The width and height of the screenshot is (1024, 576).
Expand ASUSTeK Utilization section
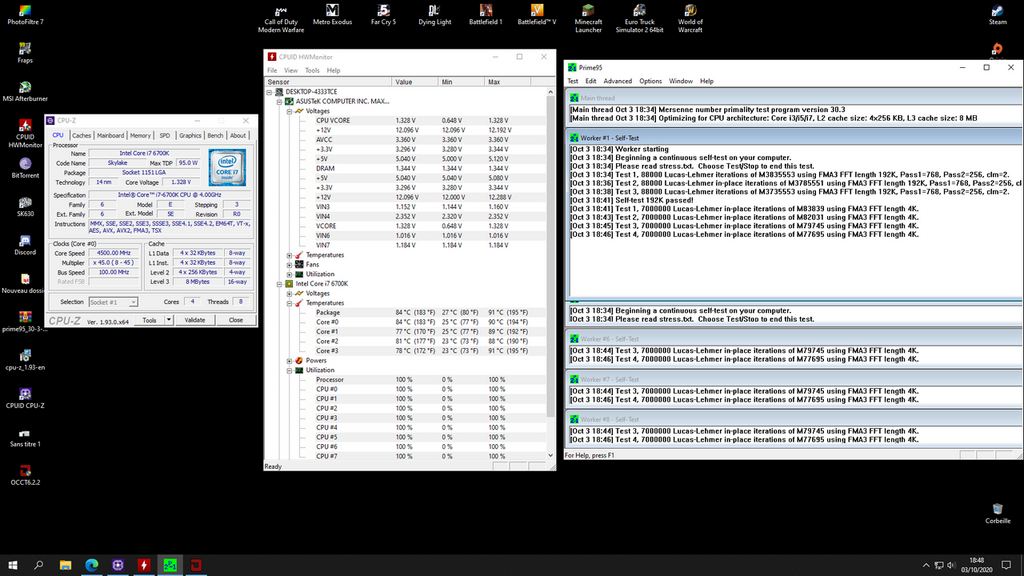pyautogui.click(x=289, y=274)
